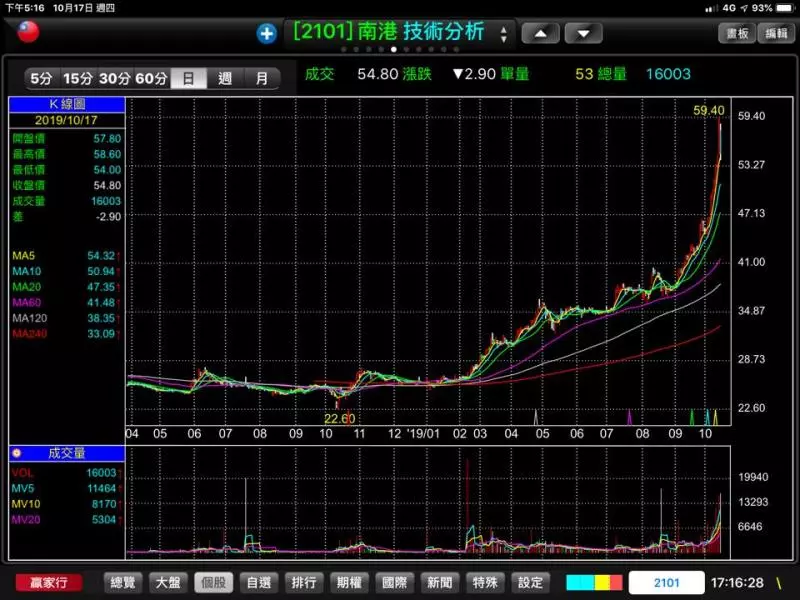Image resolution: width=800 pixels, height=600 pixels.
Task: Tap the 編輯 edit button
Action: click(x=777, y=34)
